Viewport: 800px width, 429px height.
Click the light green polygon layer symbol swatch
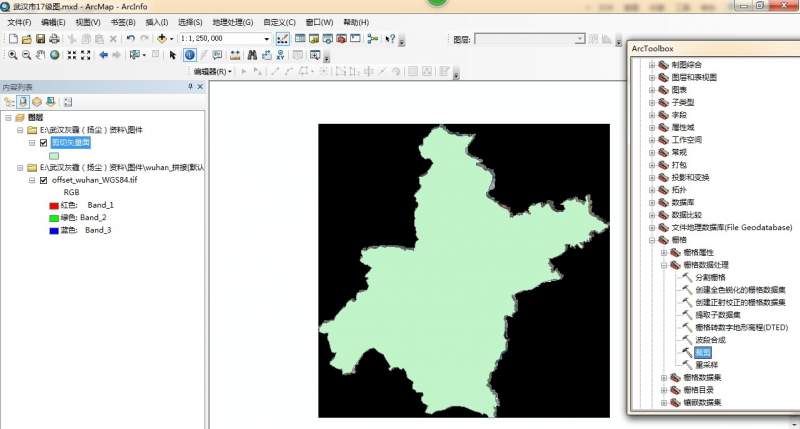click(54, 156)
